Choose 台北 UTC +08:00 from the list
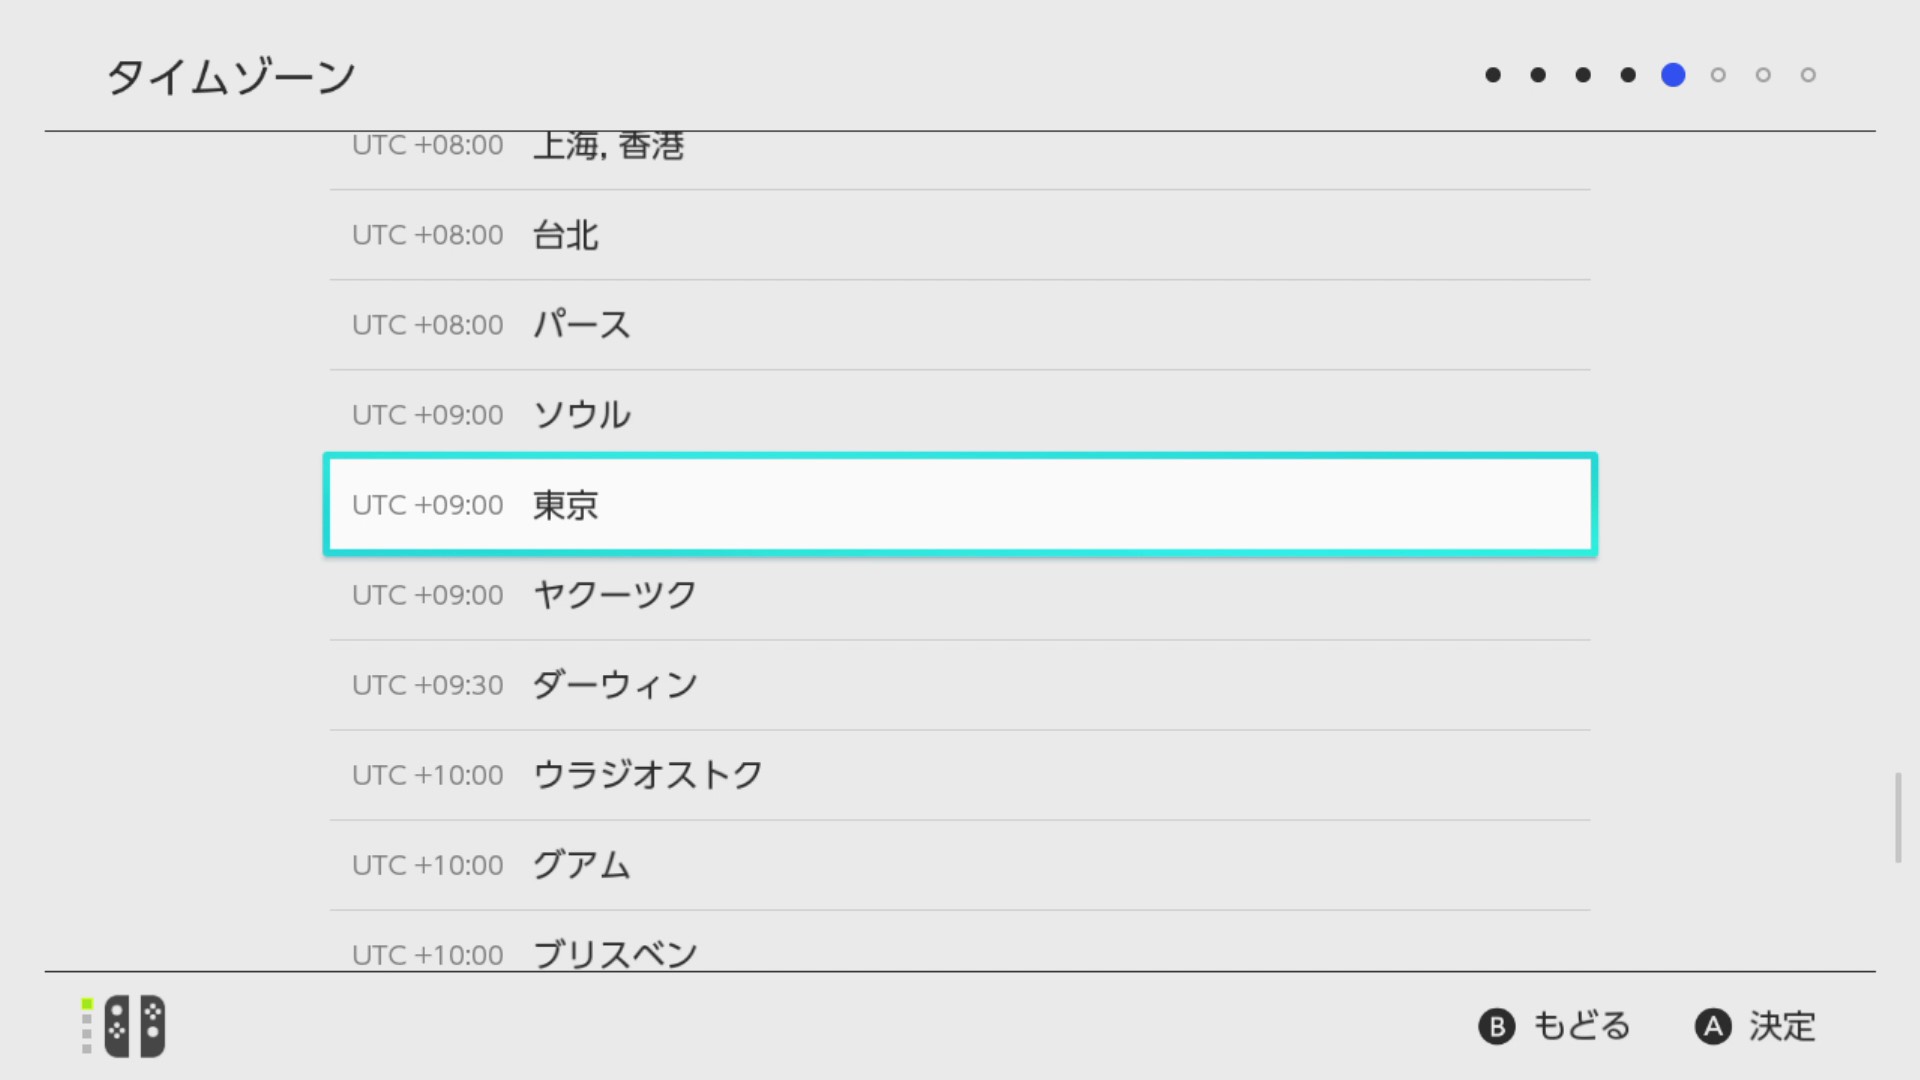The image size is (1920, 1080). (x=960, y=235)
